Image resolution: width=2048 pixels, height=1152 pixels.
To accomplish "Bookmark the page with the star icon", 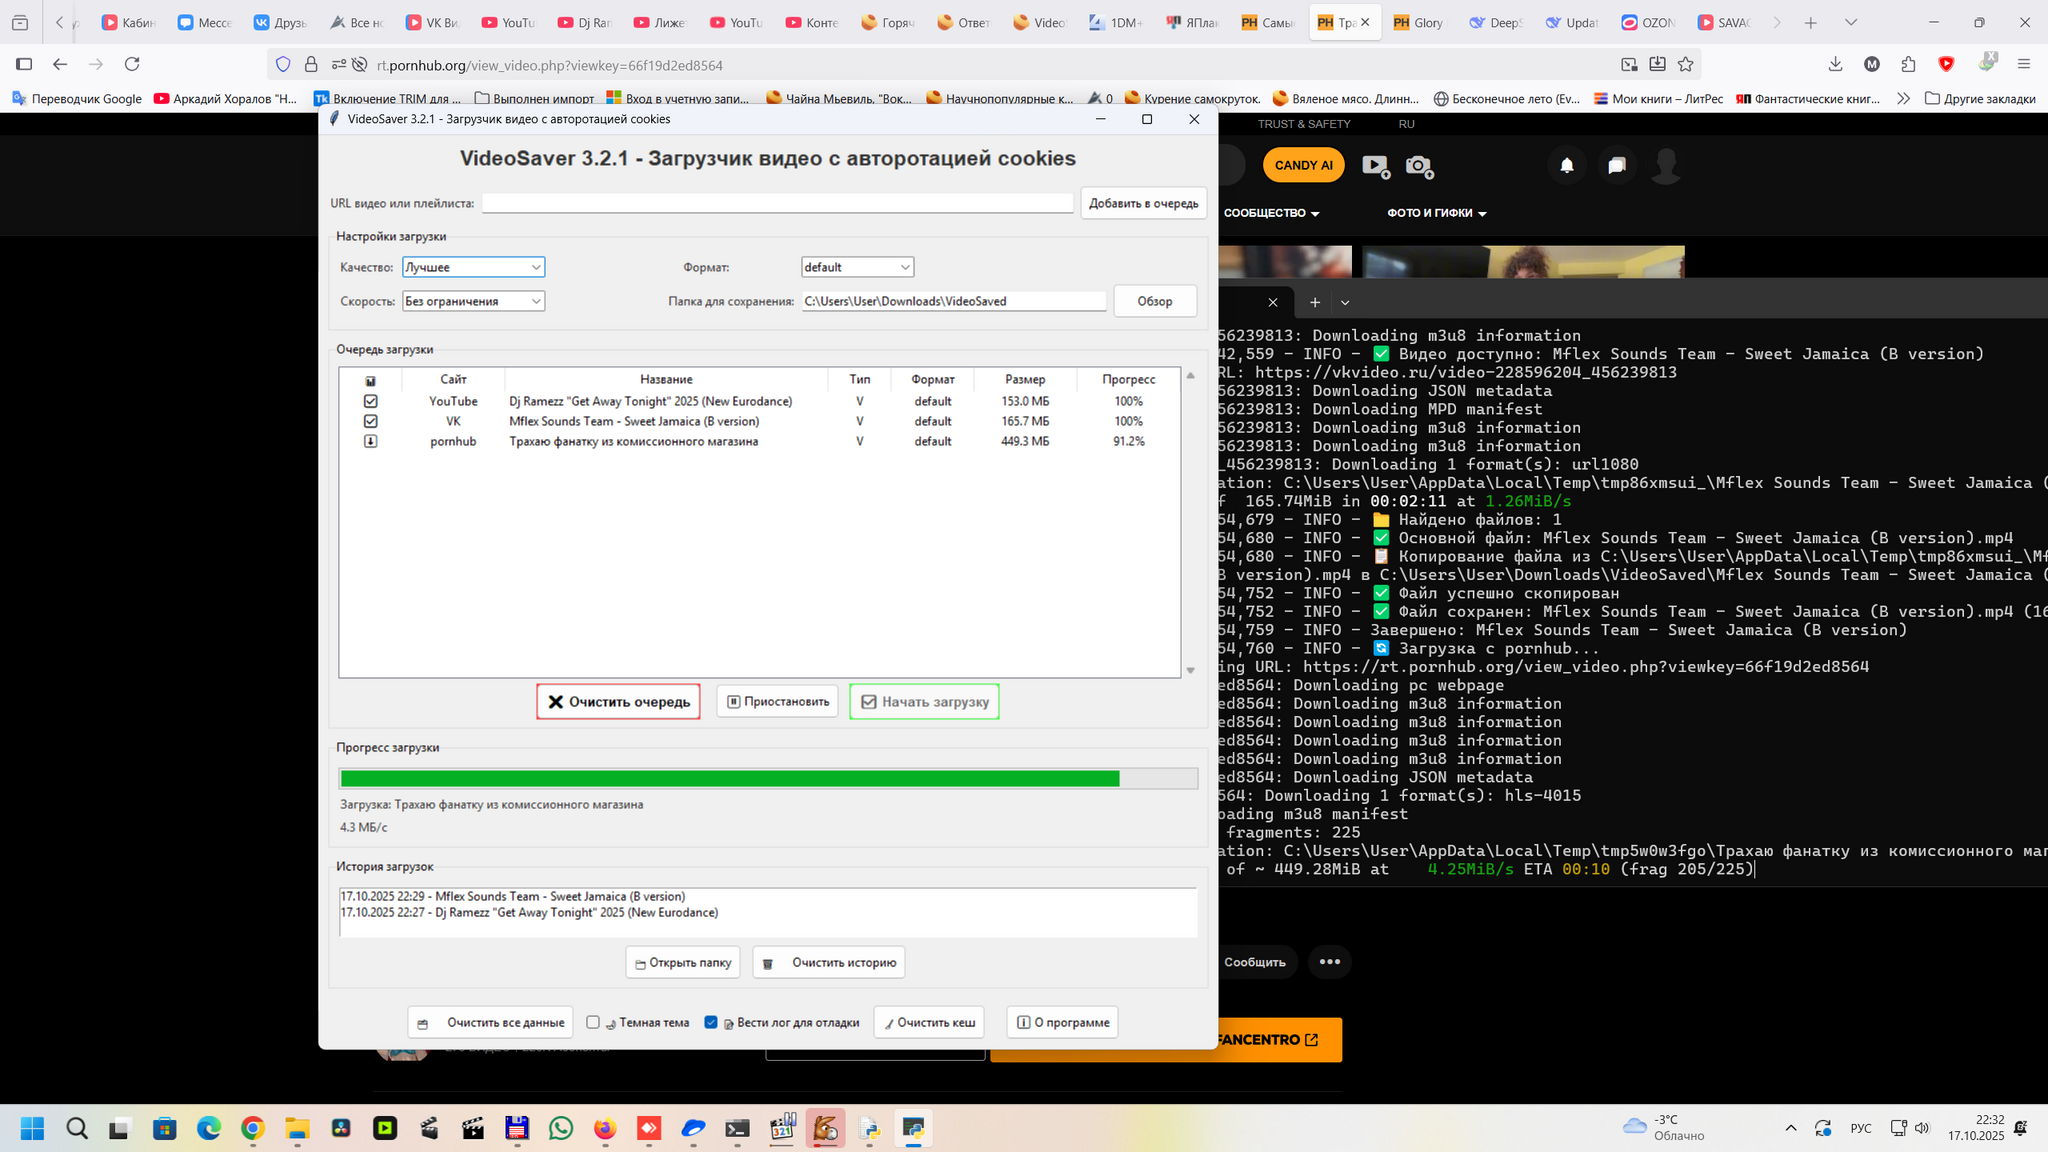I will pos(1686,64).
